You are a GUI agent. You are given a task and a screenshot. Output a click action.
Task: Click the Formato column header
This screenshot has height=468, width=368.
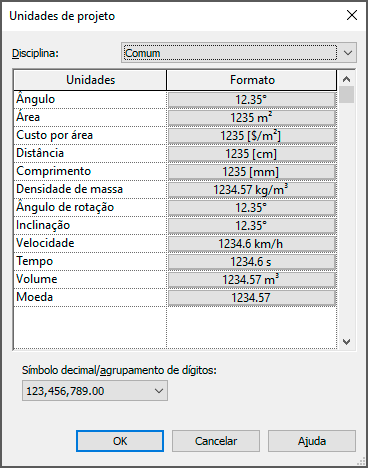coord(252,80)
